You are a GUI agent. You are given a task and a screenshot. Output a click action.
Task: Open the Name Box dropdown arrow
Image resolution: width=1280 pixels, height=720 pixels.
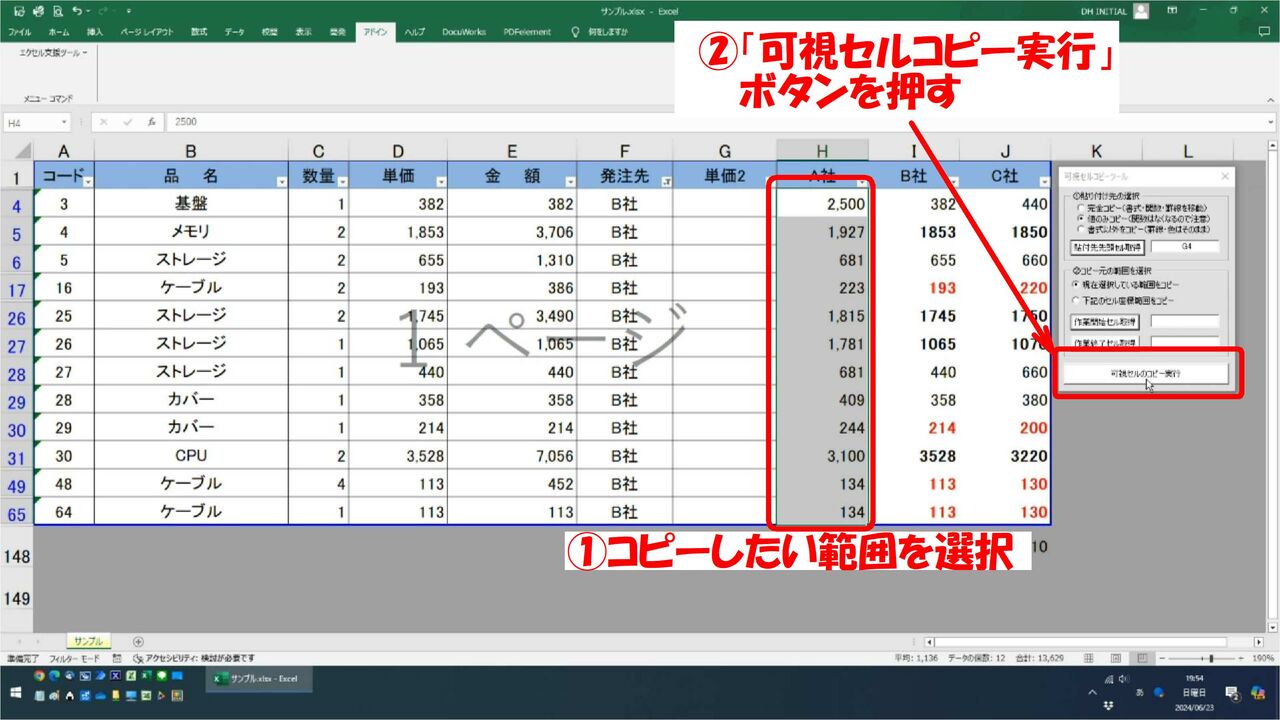pyautogui.click(x=65, y=122)
